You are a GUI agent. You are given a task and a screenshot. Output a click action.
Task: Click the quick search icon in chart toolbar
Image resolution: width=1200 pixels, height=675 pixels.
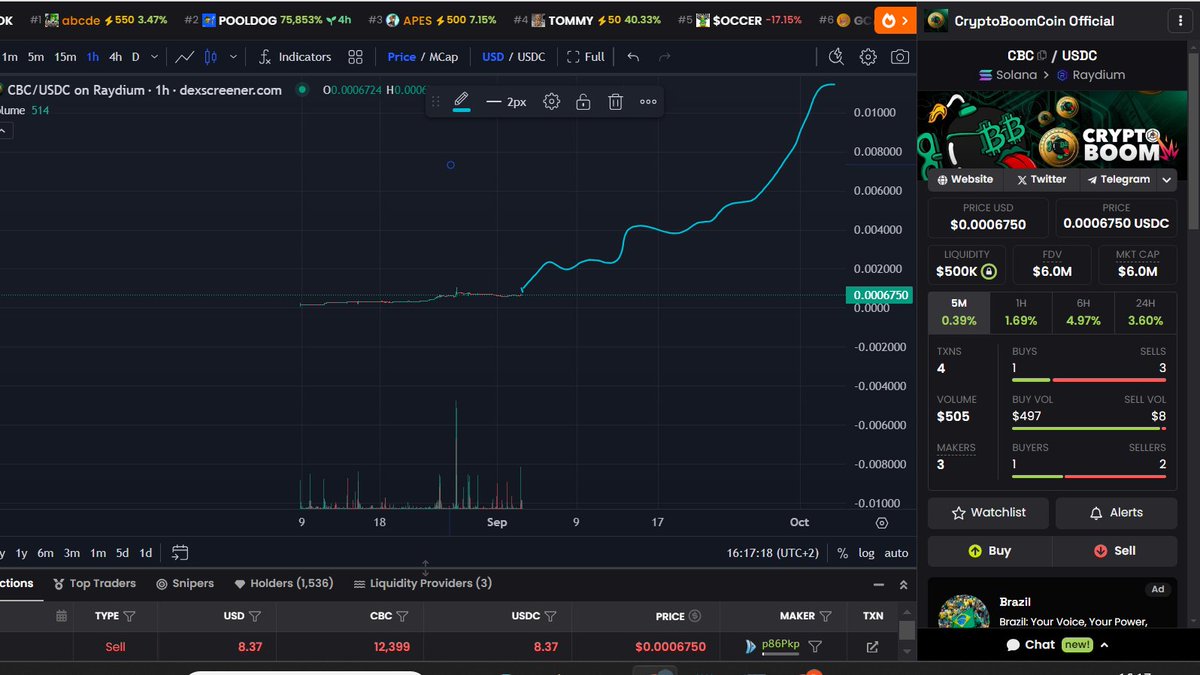pos(837,57)
